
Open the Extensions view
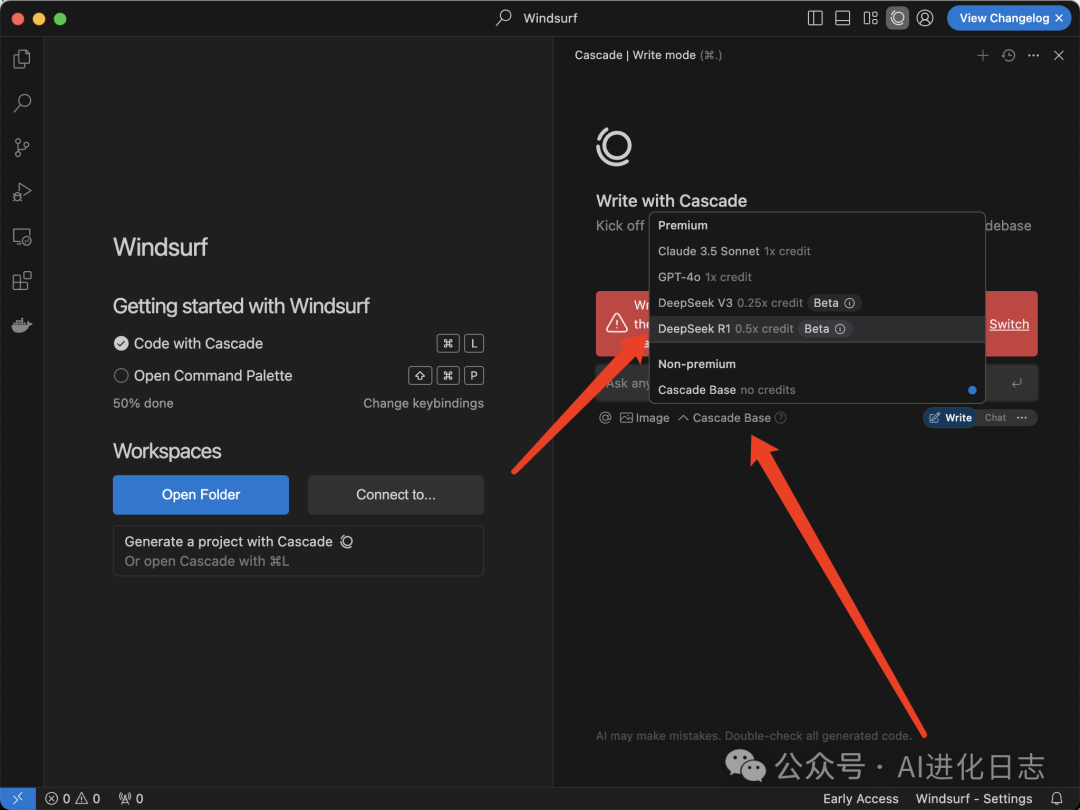pos(22,281)
